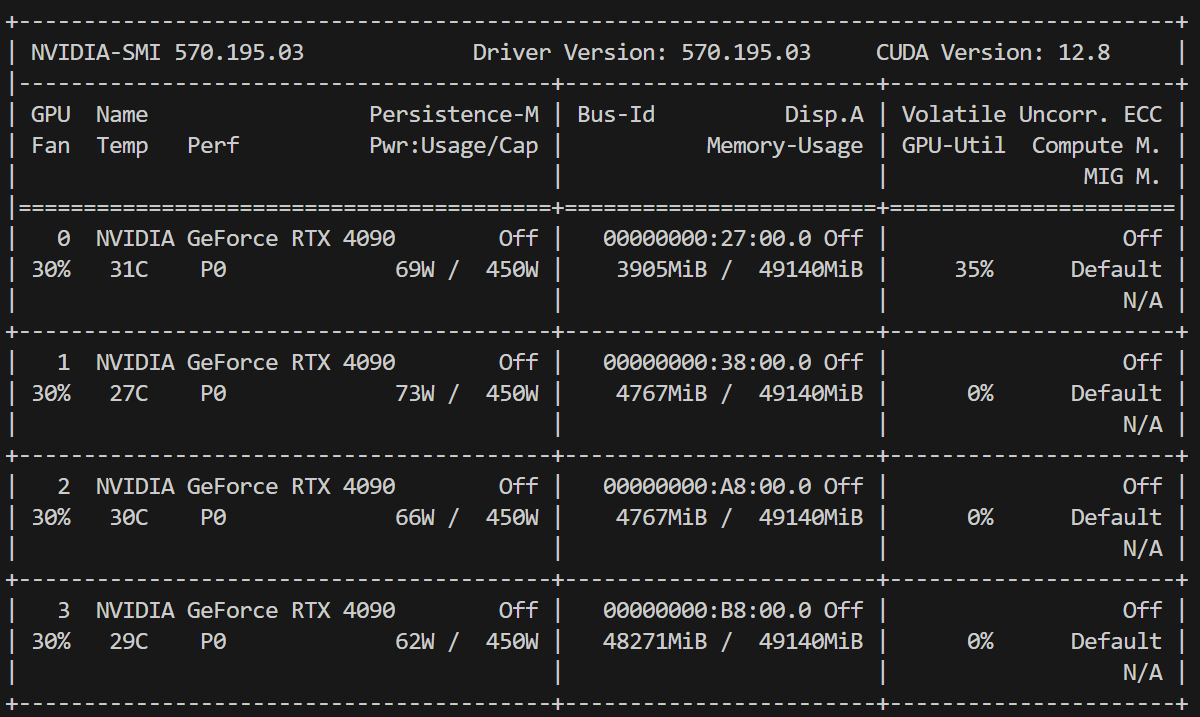Click NVIDIA GeForce RTX 4090 name of GPU 0
The image size is (1200, 717).
246,239
